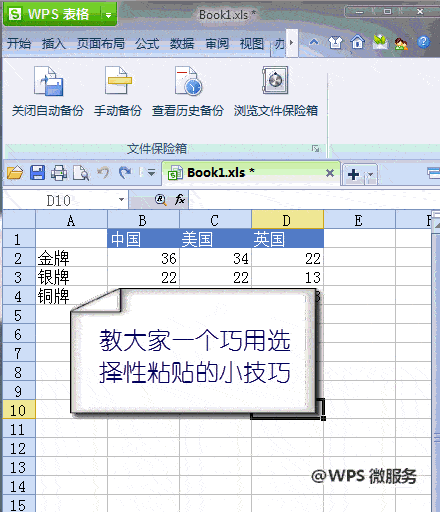This screenshot has height=512, width=440.
Task: Select column B header
Action: (143, 220)
